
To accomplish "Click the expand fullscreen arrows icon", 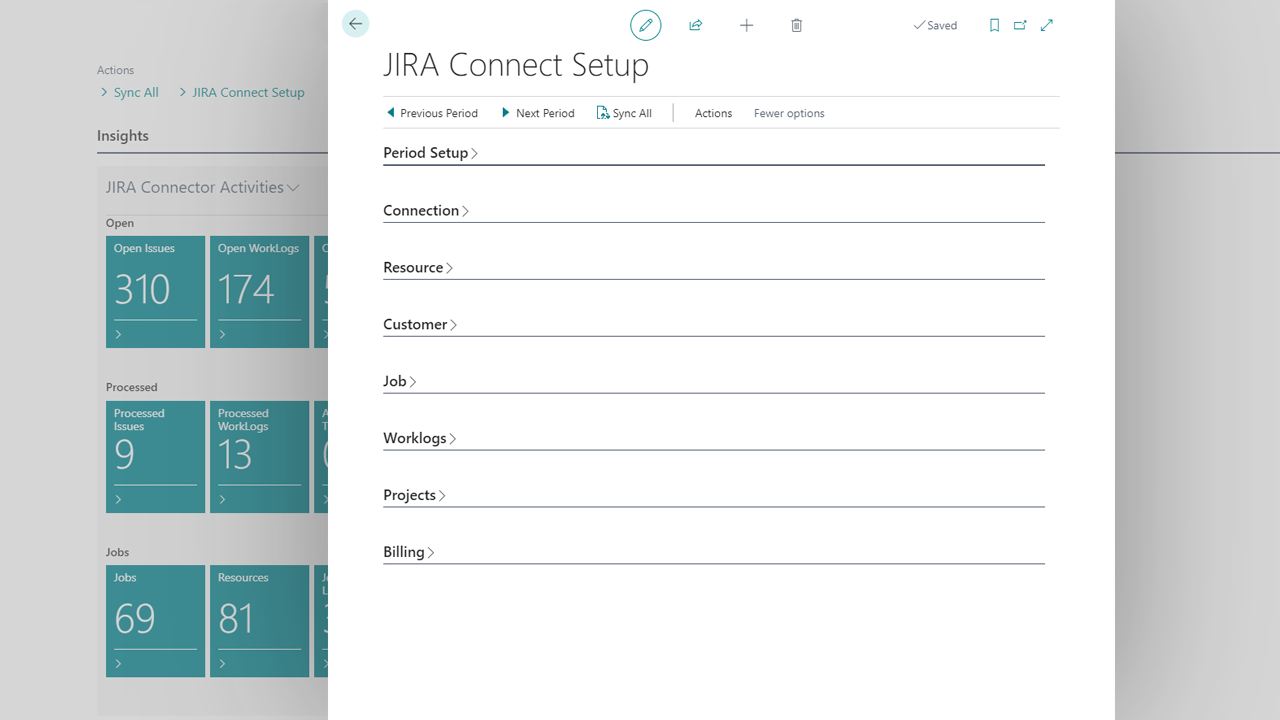I will tap(1047, 25).
